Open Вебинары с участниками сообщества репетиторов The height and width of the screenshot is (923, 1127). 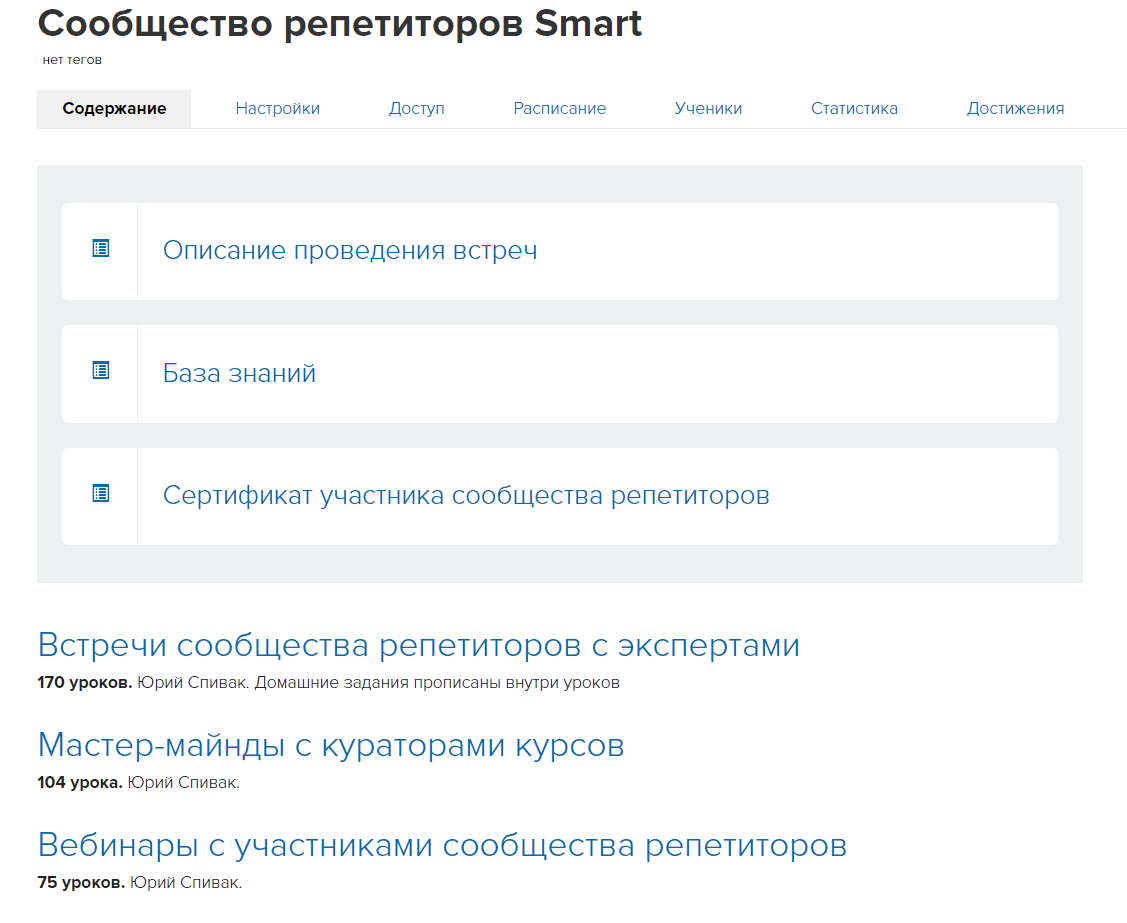[442, 845]
